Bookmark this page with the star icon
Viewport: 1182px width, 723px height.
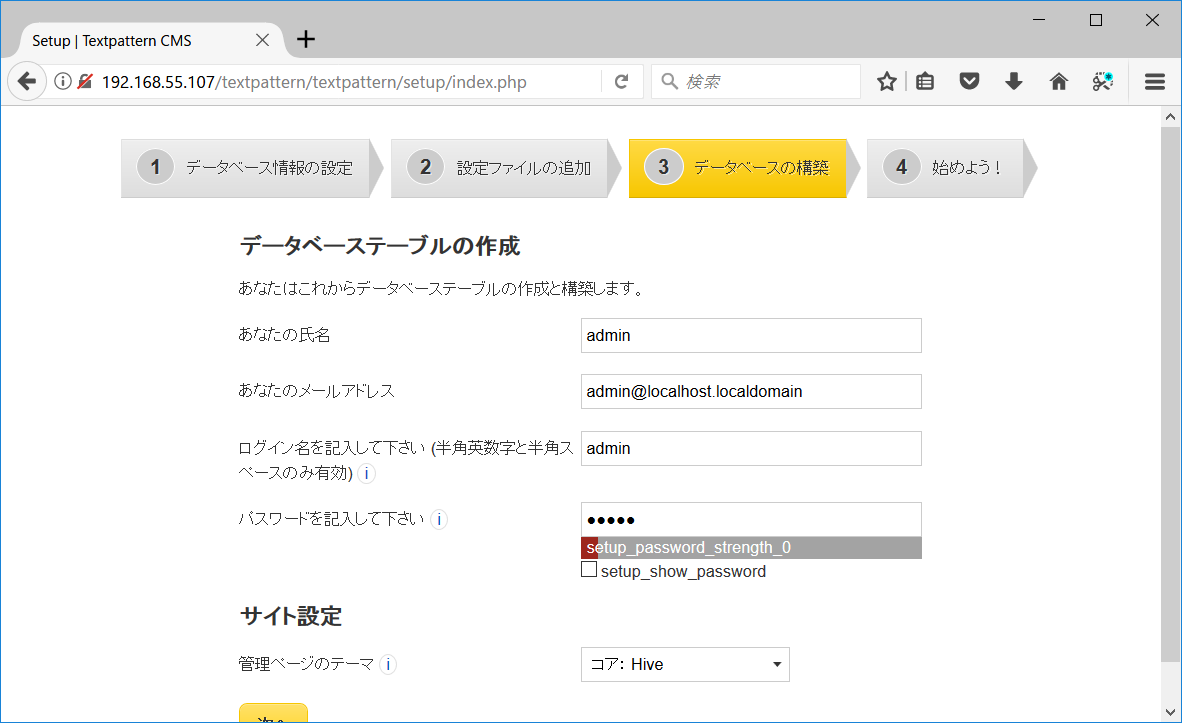click(x=886, y=81)
